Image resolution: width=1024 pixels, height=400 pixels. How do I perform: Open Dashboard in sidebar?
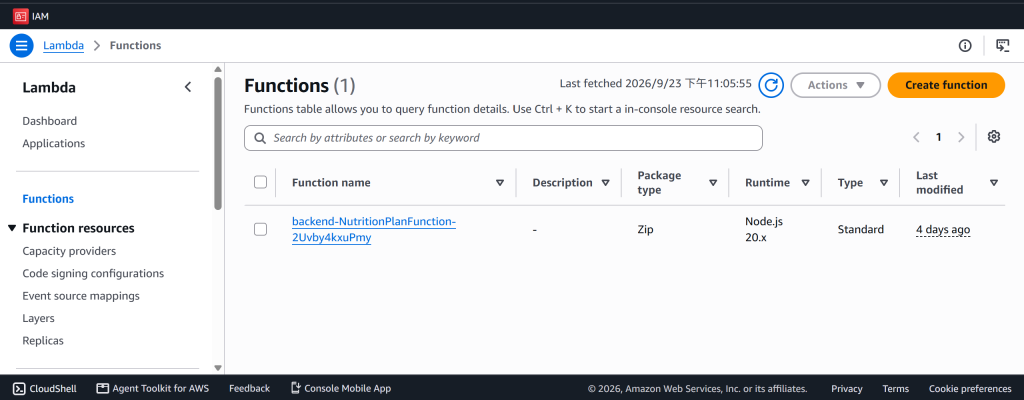point(50,121)
